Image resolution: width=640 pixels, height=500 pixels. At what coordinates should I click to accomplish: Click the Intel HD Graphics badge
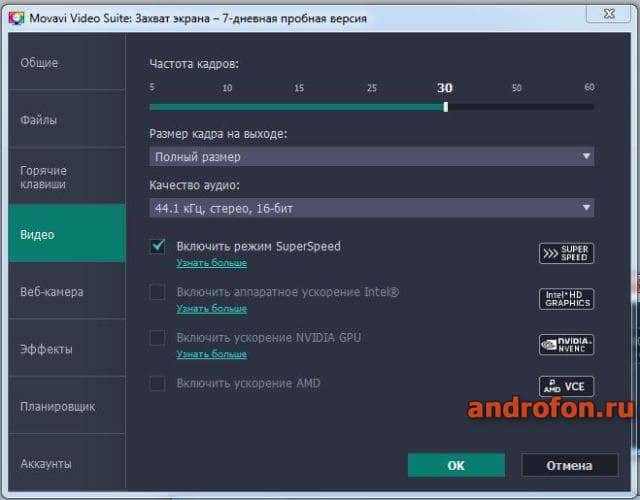pos(566,299)
